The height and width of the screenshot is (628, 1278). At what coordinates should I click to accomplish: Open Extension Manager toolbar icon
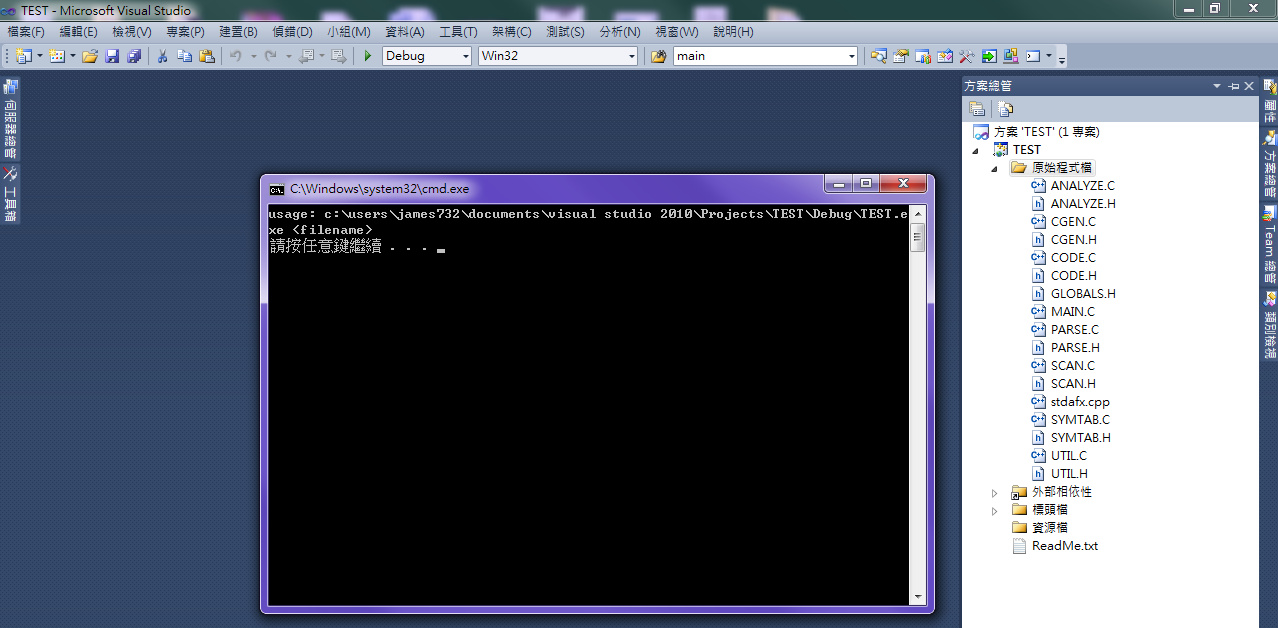point(1010,56)
